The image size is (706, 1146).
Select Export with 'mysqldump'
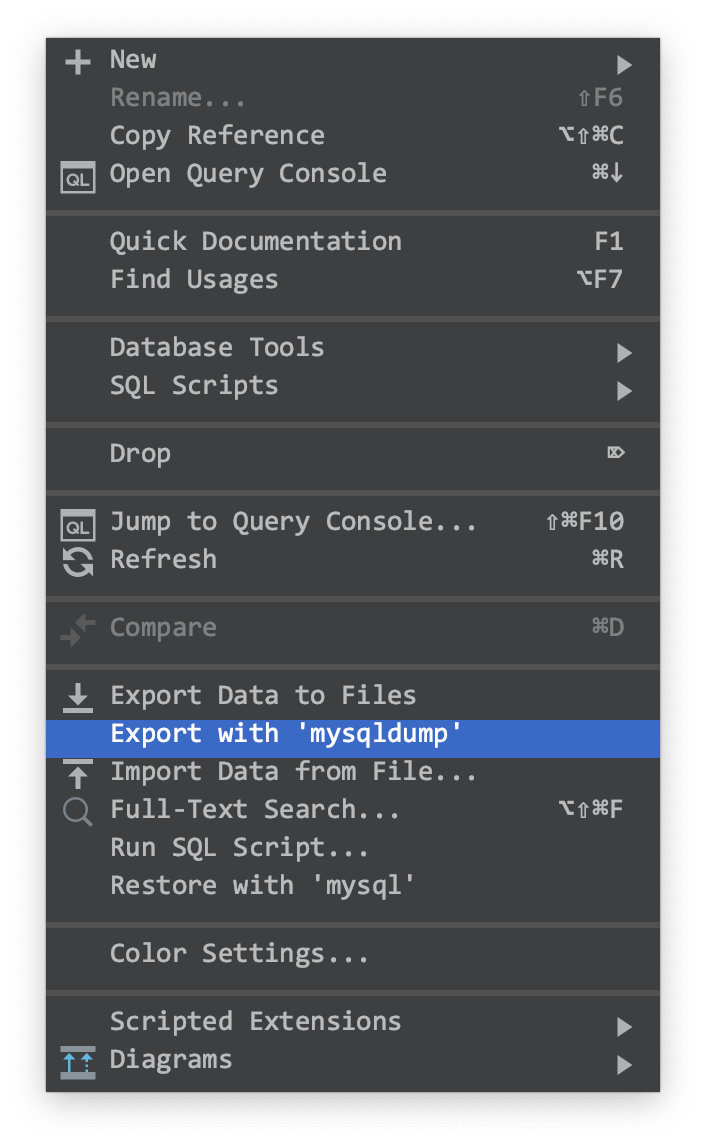pyautogui.click(x=286, y=734)
